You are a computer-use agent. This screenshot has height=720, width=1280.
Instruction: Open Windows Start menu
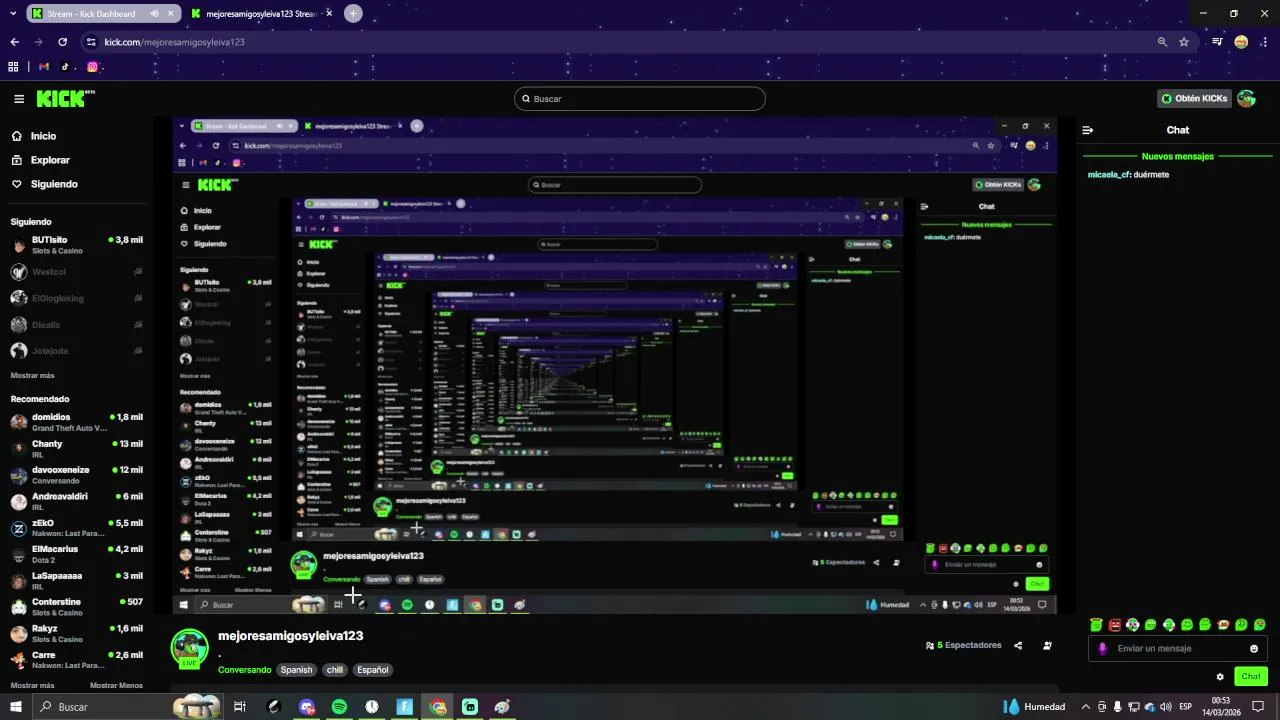(15, 707)
